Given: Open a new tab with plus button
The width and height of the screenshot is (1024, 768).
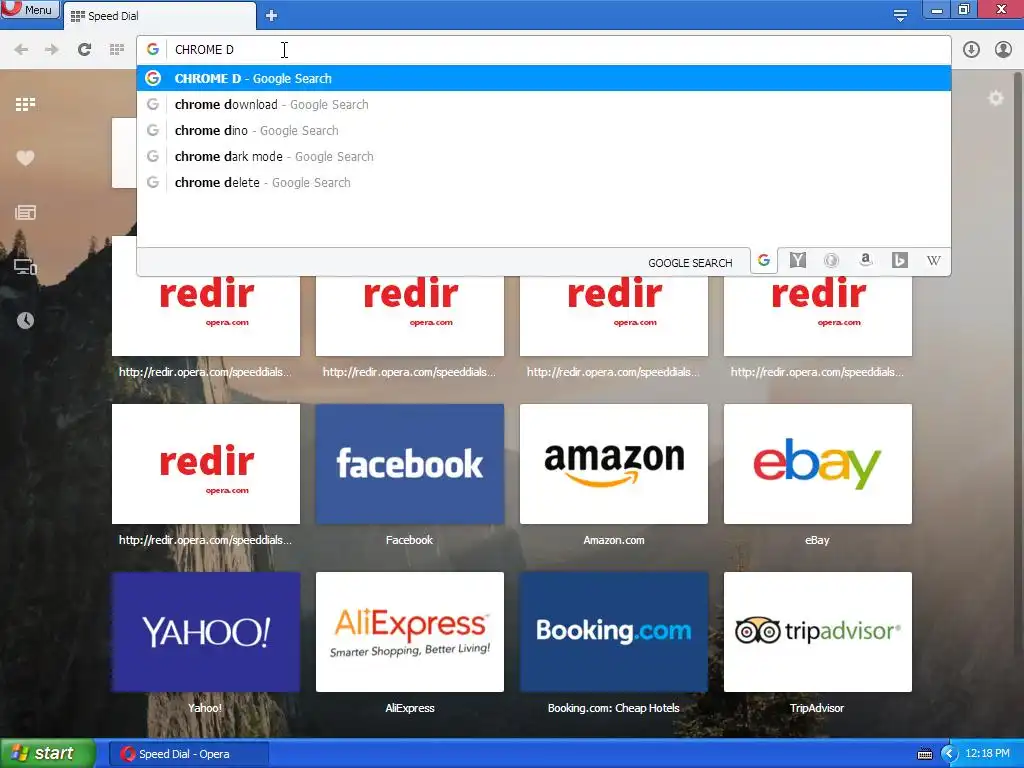Looking at the screenshot, I should [x=272, y=16].
